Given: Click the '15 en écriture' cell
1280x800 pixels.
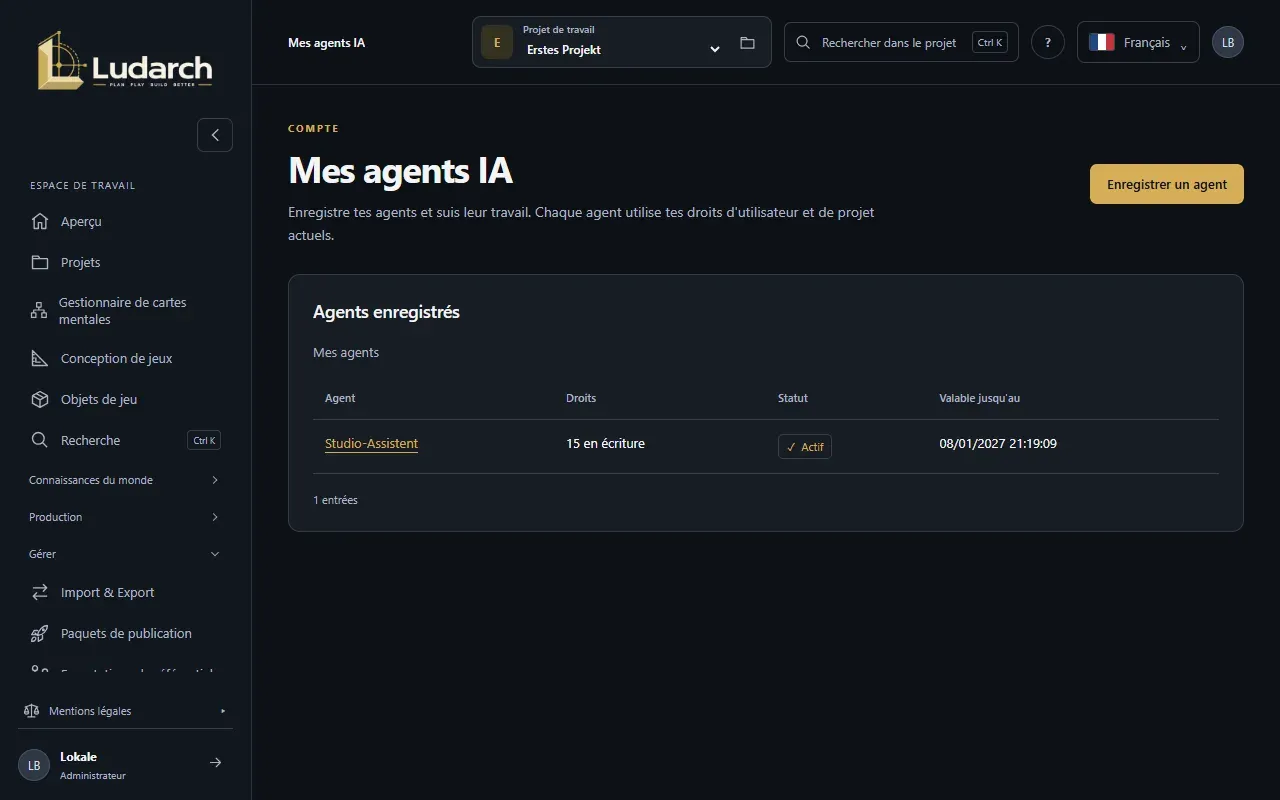Looking at the screenshot, I should 605,443.
